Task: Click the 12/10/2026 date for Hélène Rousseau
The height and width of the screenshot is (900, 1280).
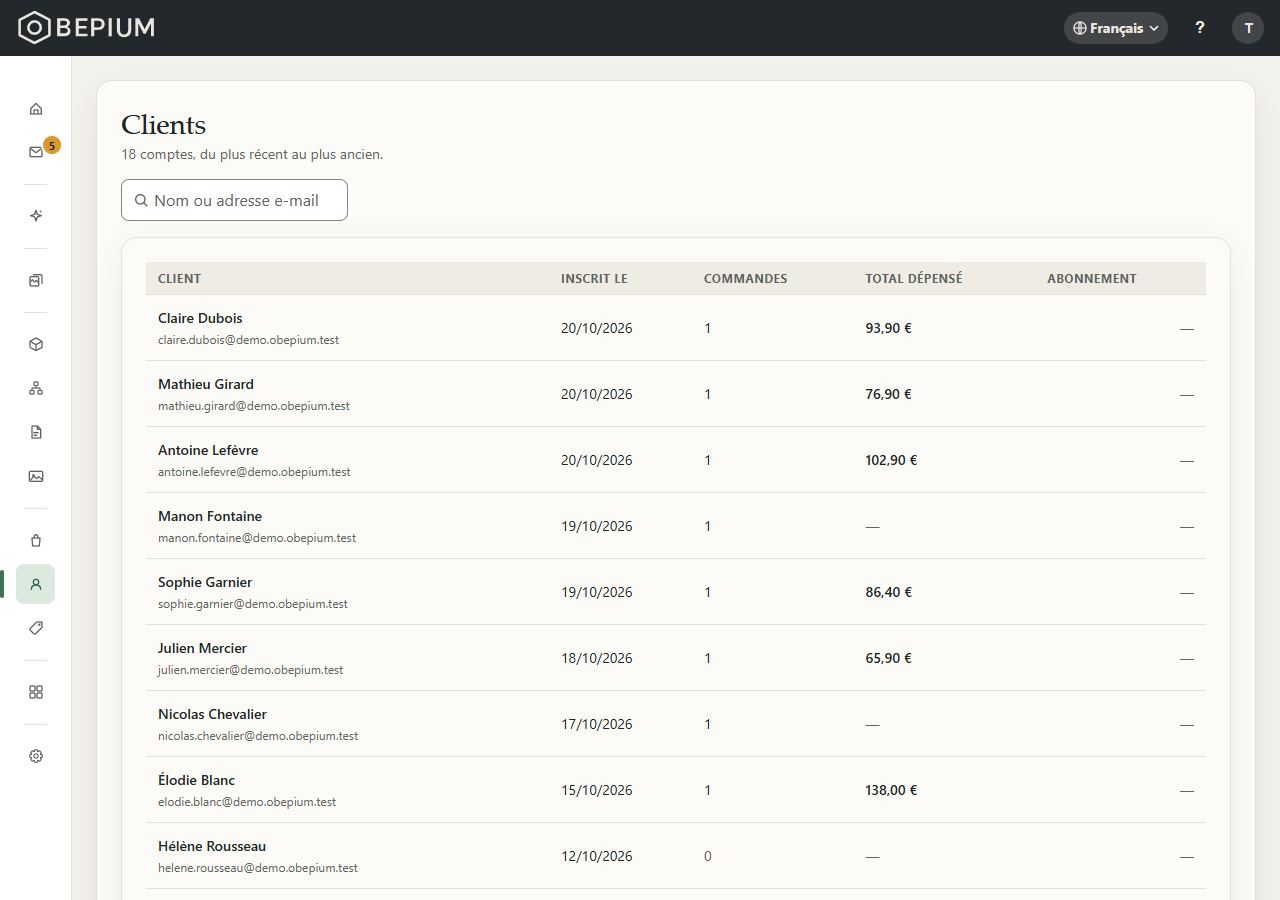Action: coord(597,856)
